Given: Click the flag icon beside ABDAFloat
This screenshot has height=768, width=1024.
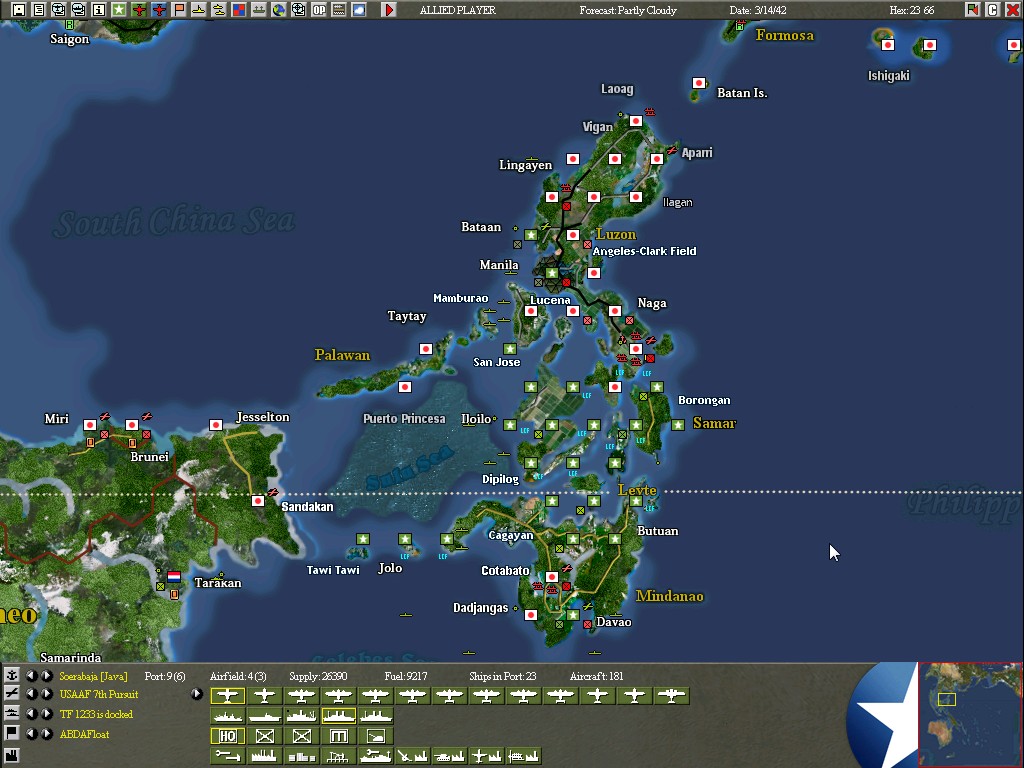Looking at the screenshot, I should [11, 733].
